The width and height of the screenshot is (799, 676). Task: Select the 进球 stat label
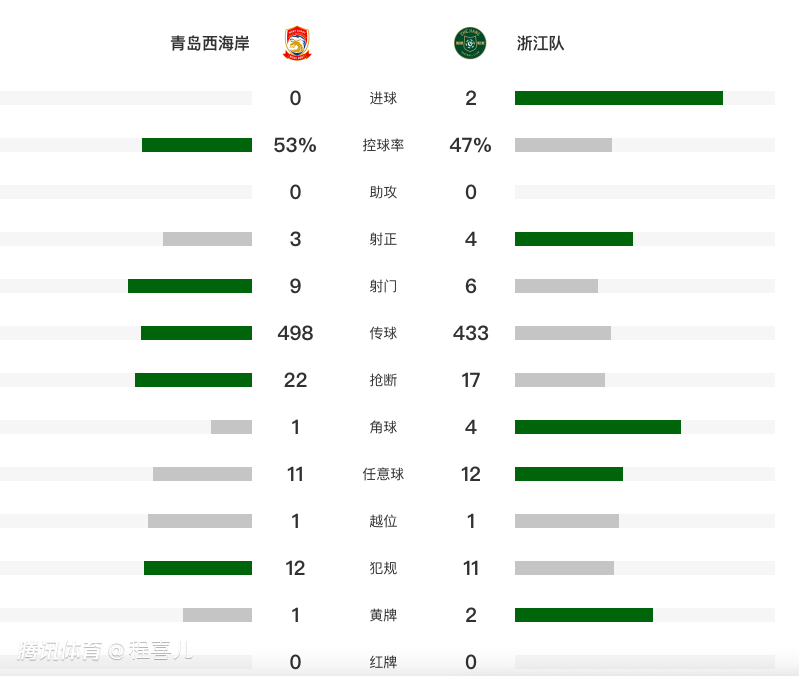[x=383, y=98]
